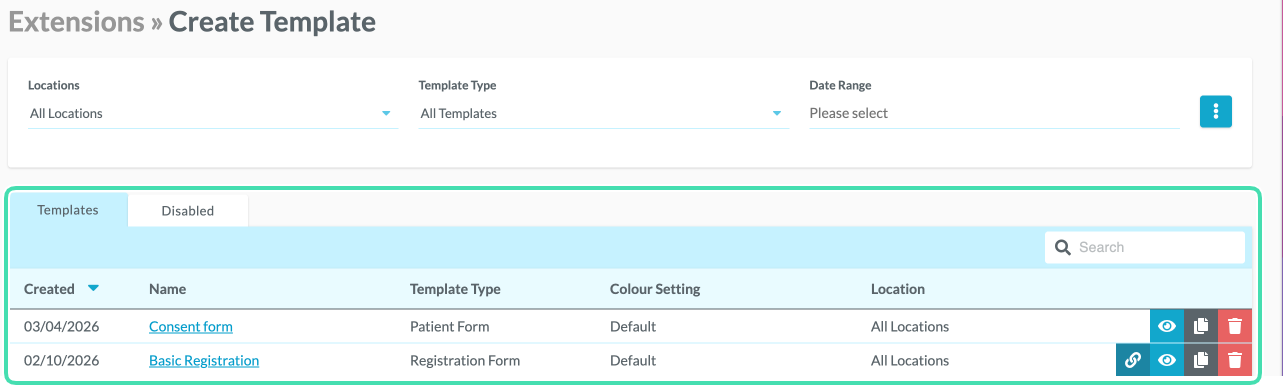1283x387 pixels.
Task: Duplicate the Basic Registration template
Action: pos(1201,360)
